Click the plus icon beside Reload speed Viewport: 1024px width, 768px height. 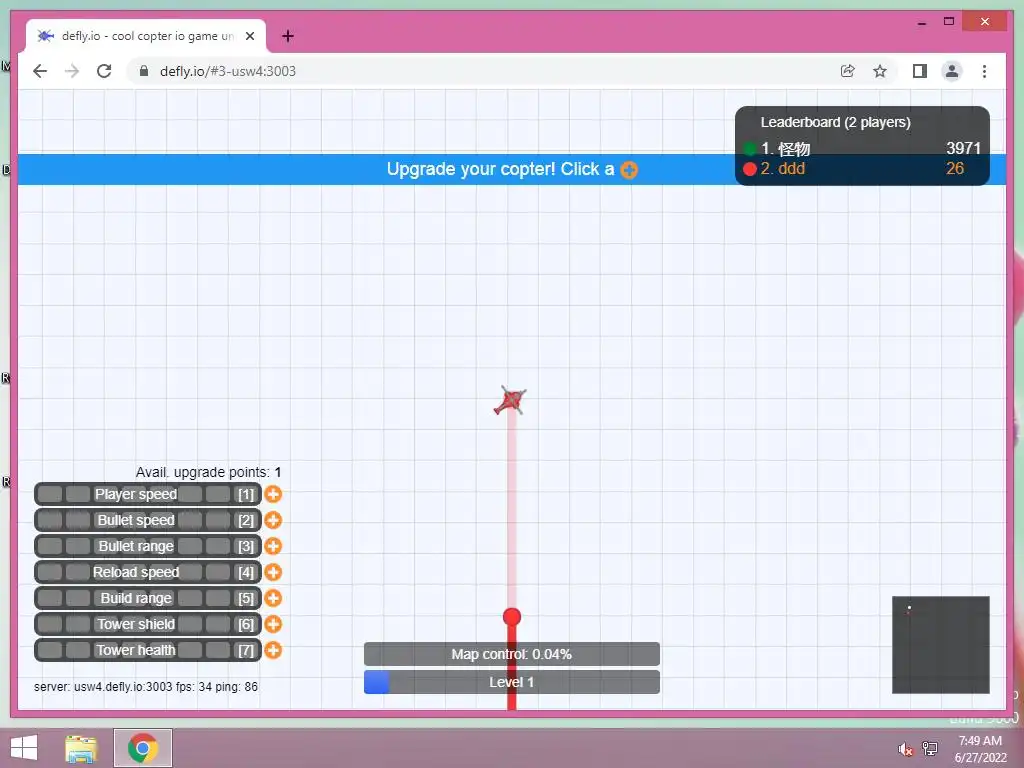273,572
